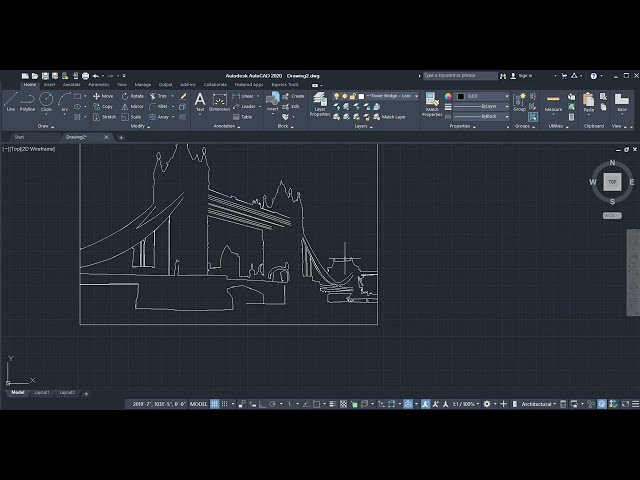Toggle MODEL space button in status bar

tap(198, 404)
